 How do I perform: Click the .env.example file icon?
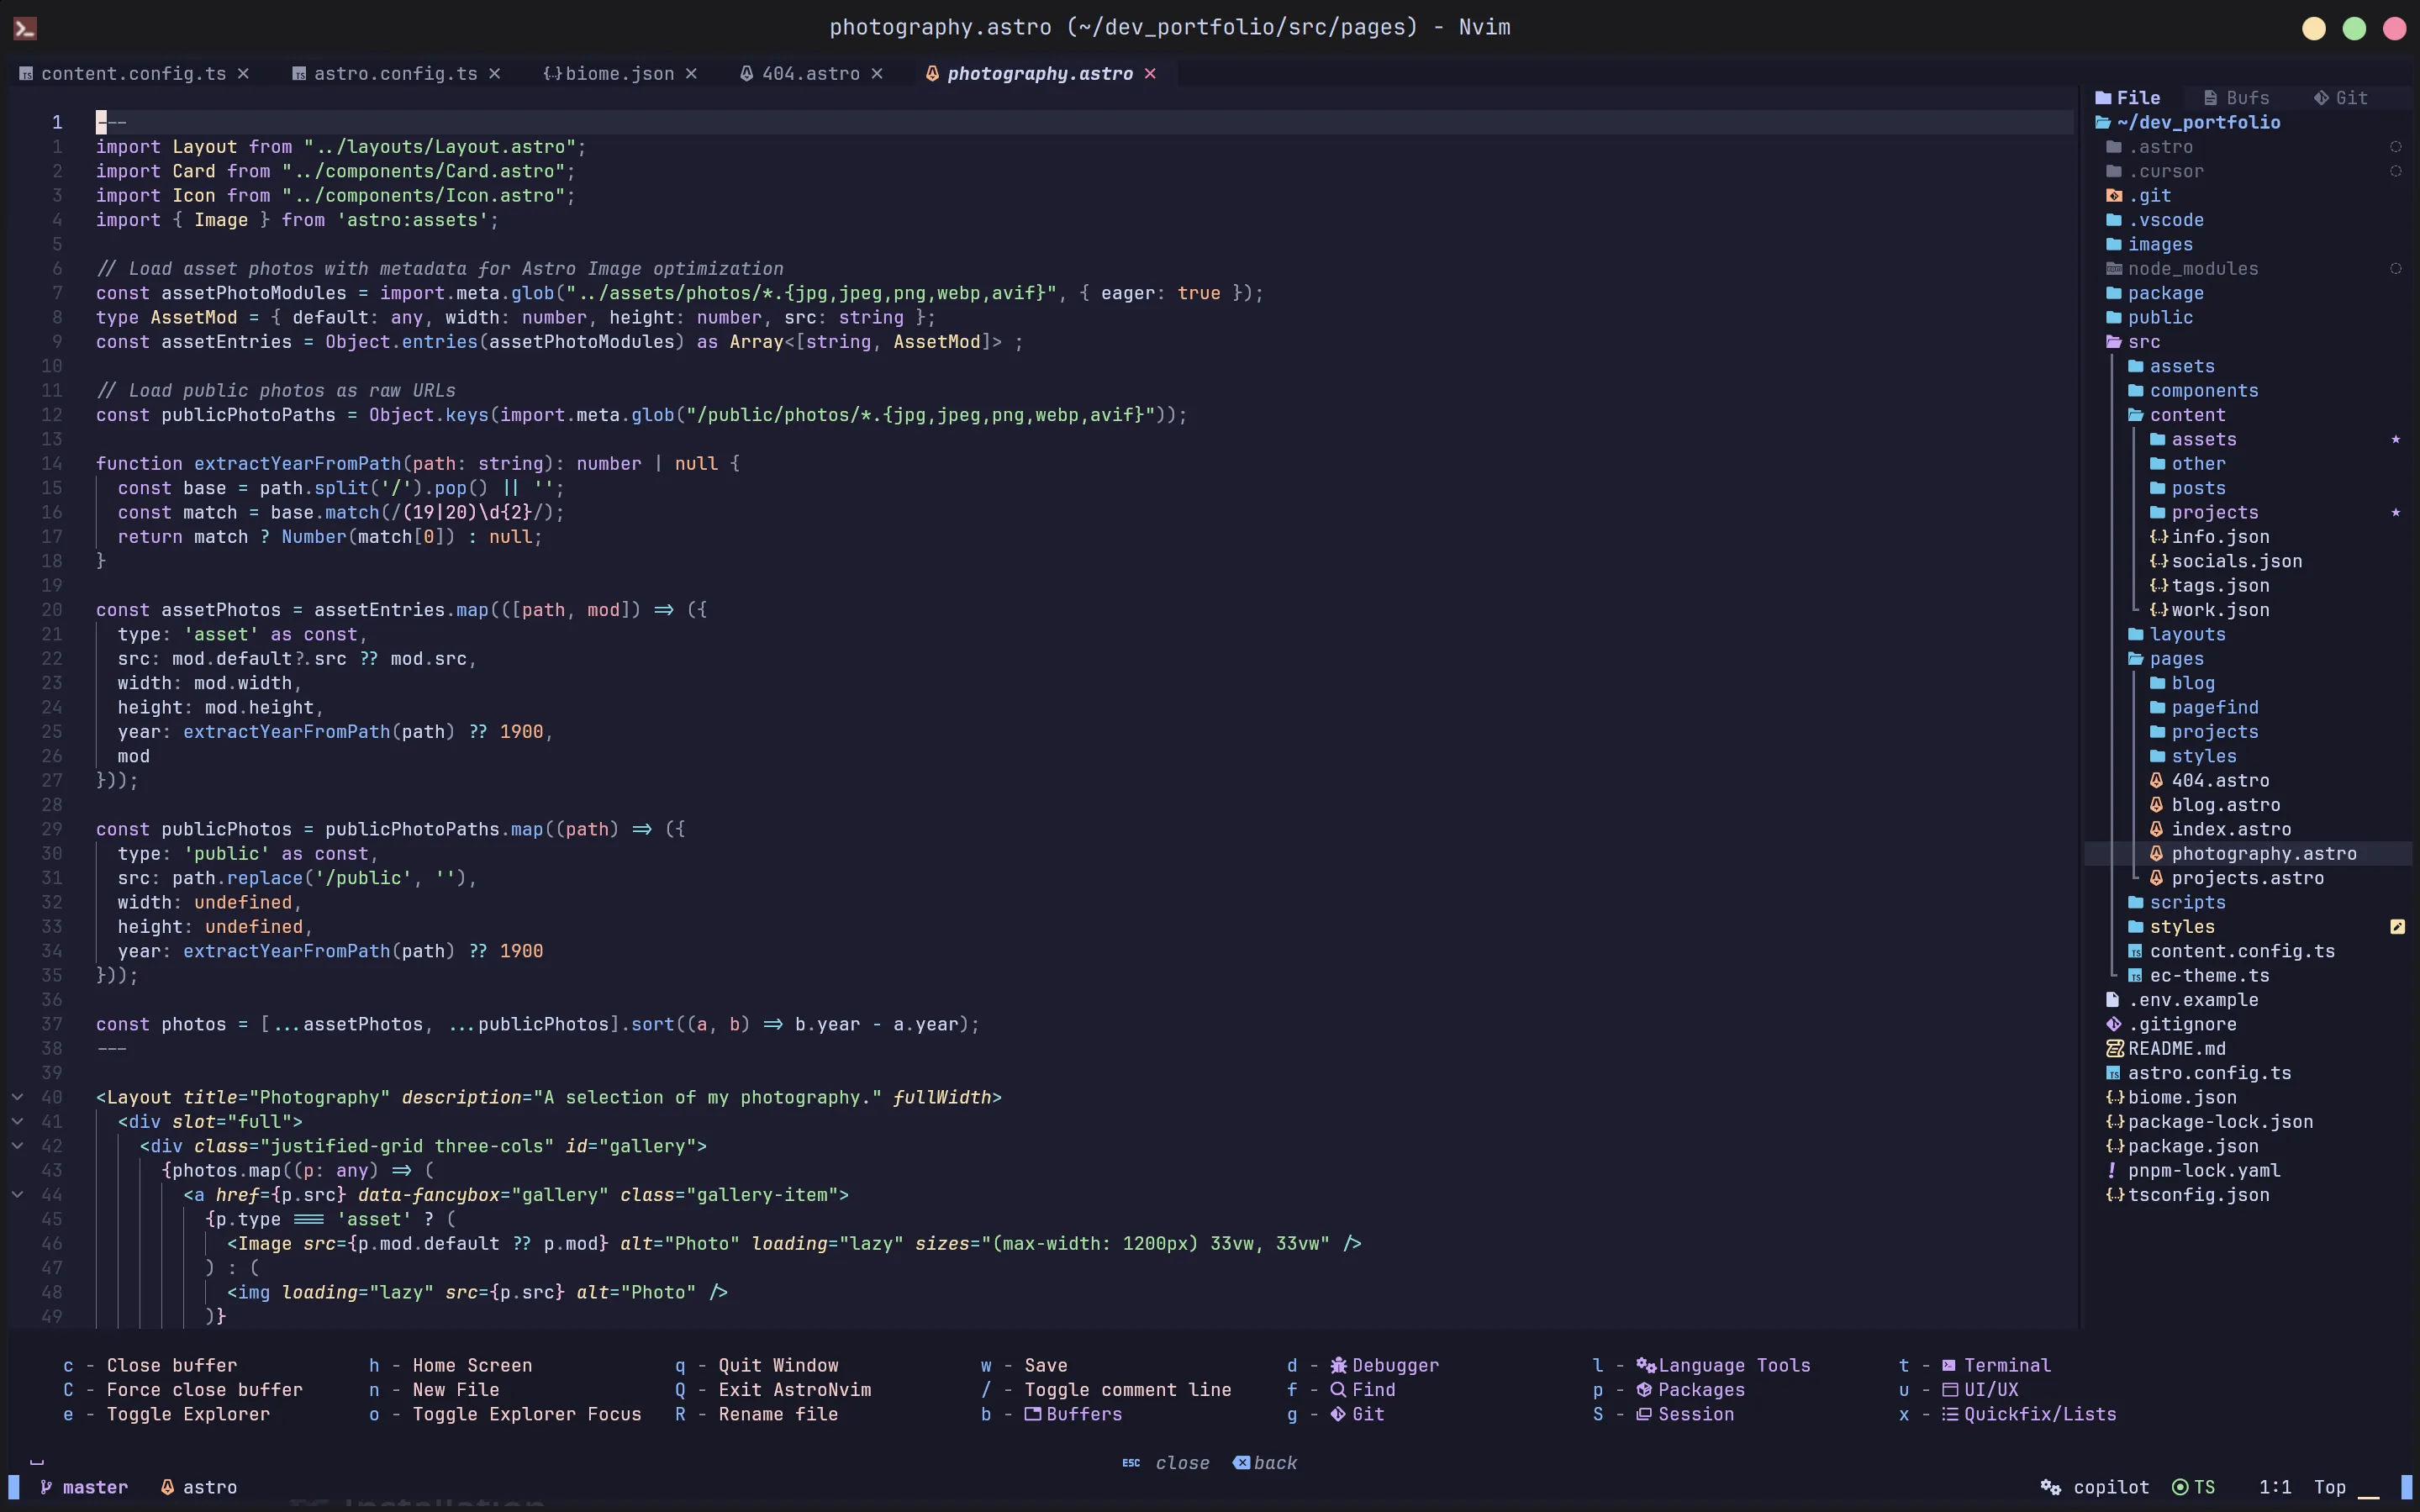pos(2112,1000)
